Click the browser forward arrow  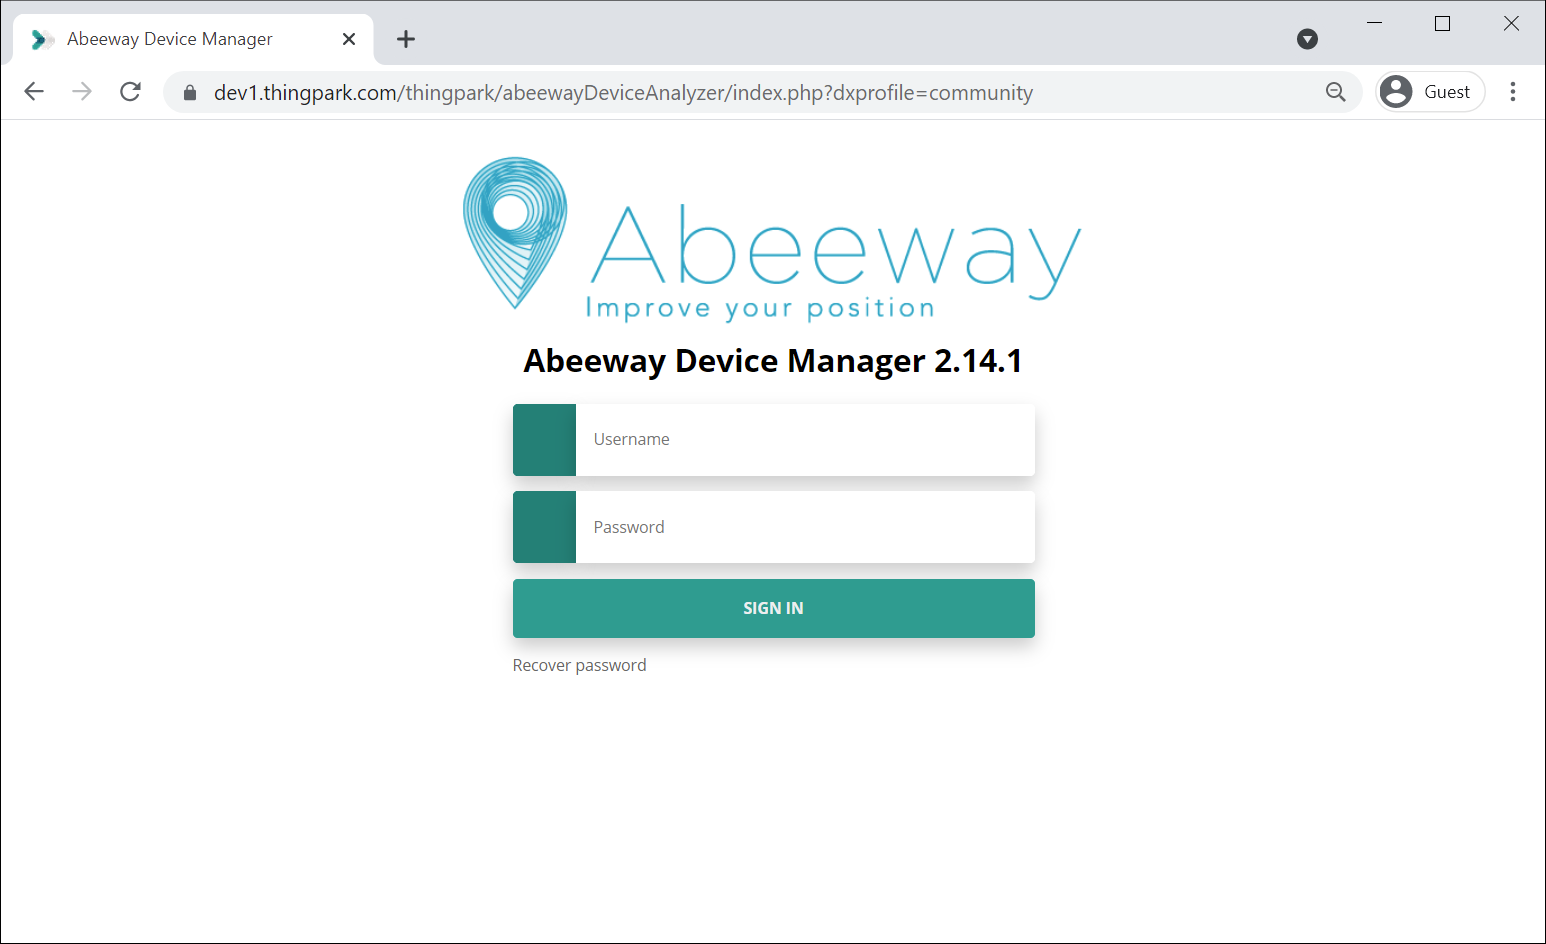(x=82, y=92)
